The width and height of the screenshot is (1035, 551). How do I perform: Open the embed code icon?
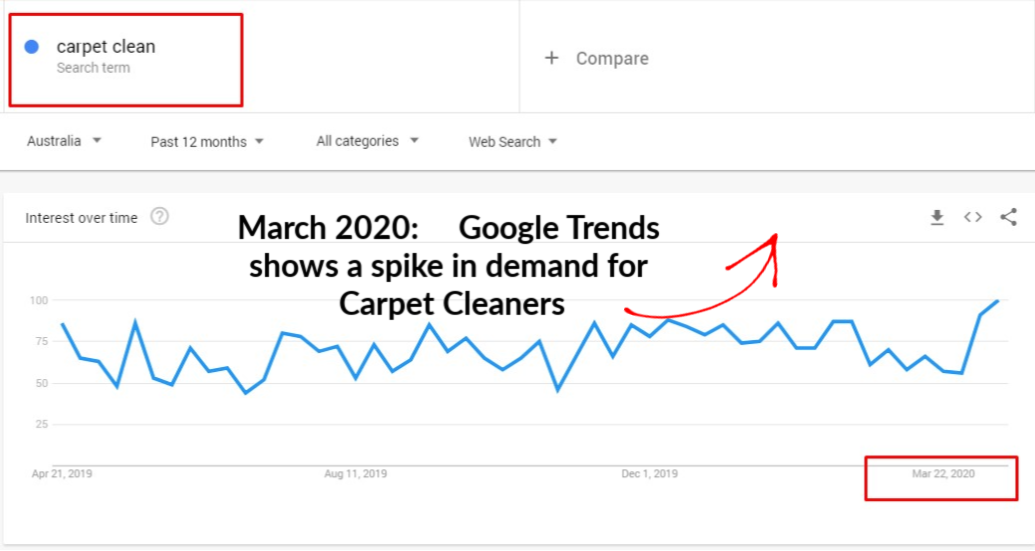coord(972,217)
